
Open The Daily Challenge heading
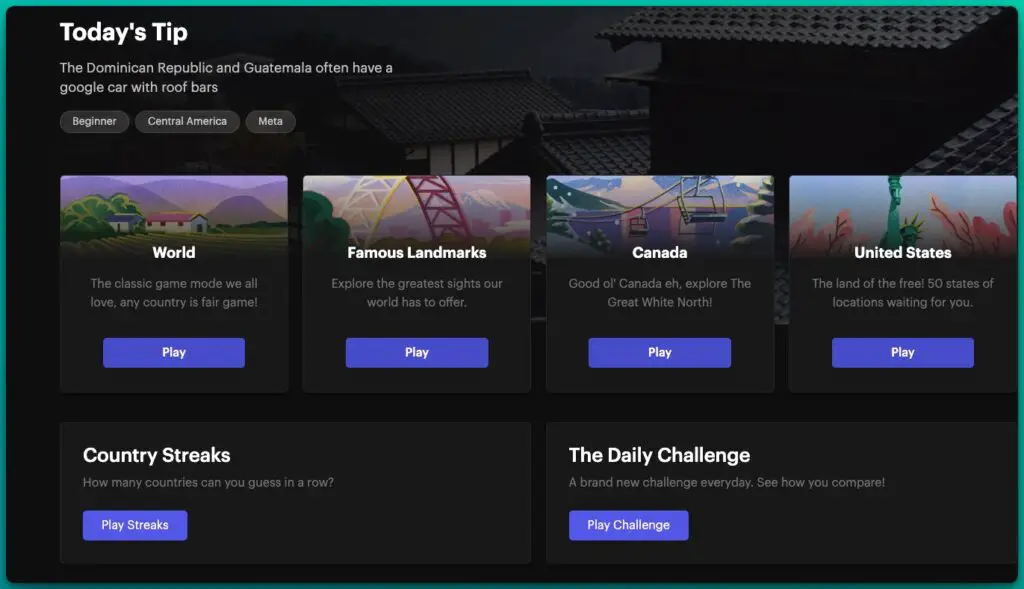(659, 455)
